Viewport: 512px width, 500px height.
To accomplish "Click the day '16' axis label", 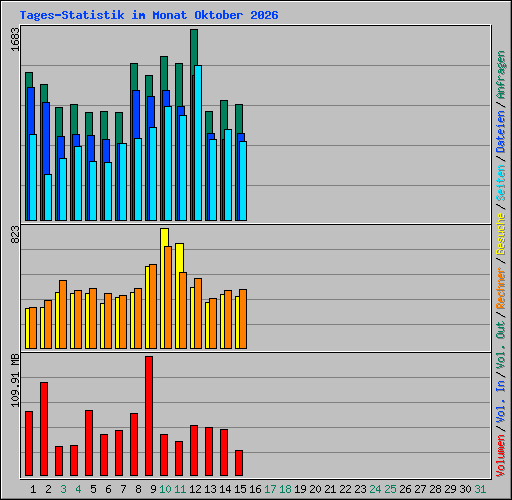I will click(255, 489).
